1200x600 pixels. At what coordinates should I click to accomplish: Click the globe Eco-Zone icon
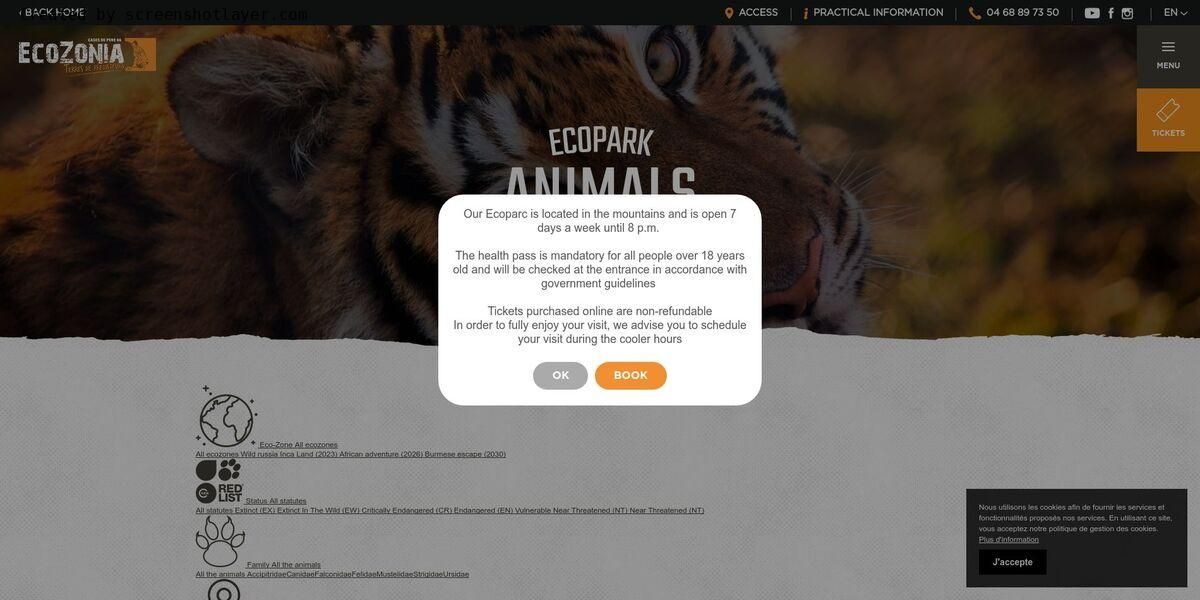coord(226,417)
